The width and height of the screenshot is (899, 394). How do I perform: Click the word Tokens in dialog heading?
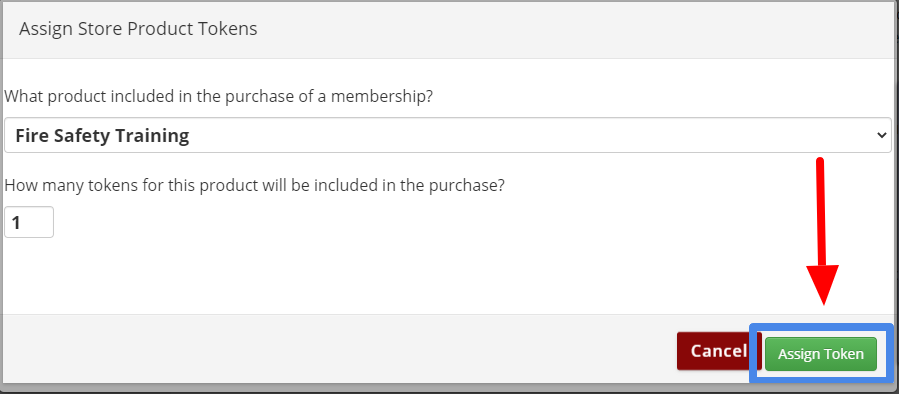pos(227,29)
